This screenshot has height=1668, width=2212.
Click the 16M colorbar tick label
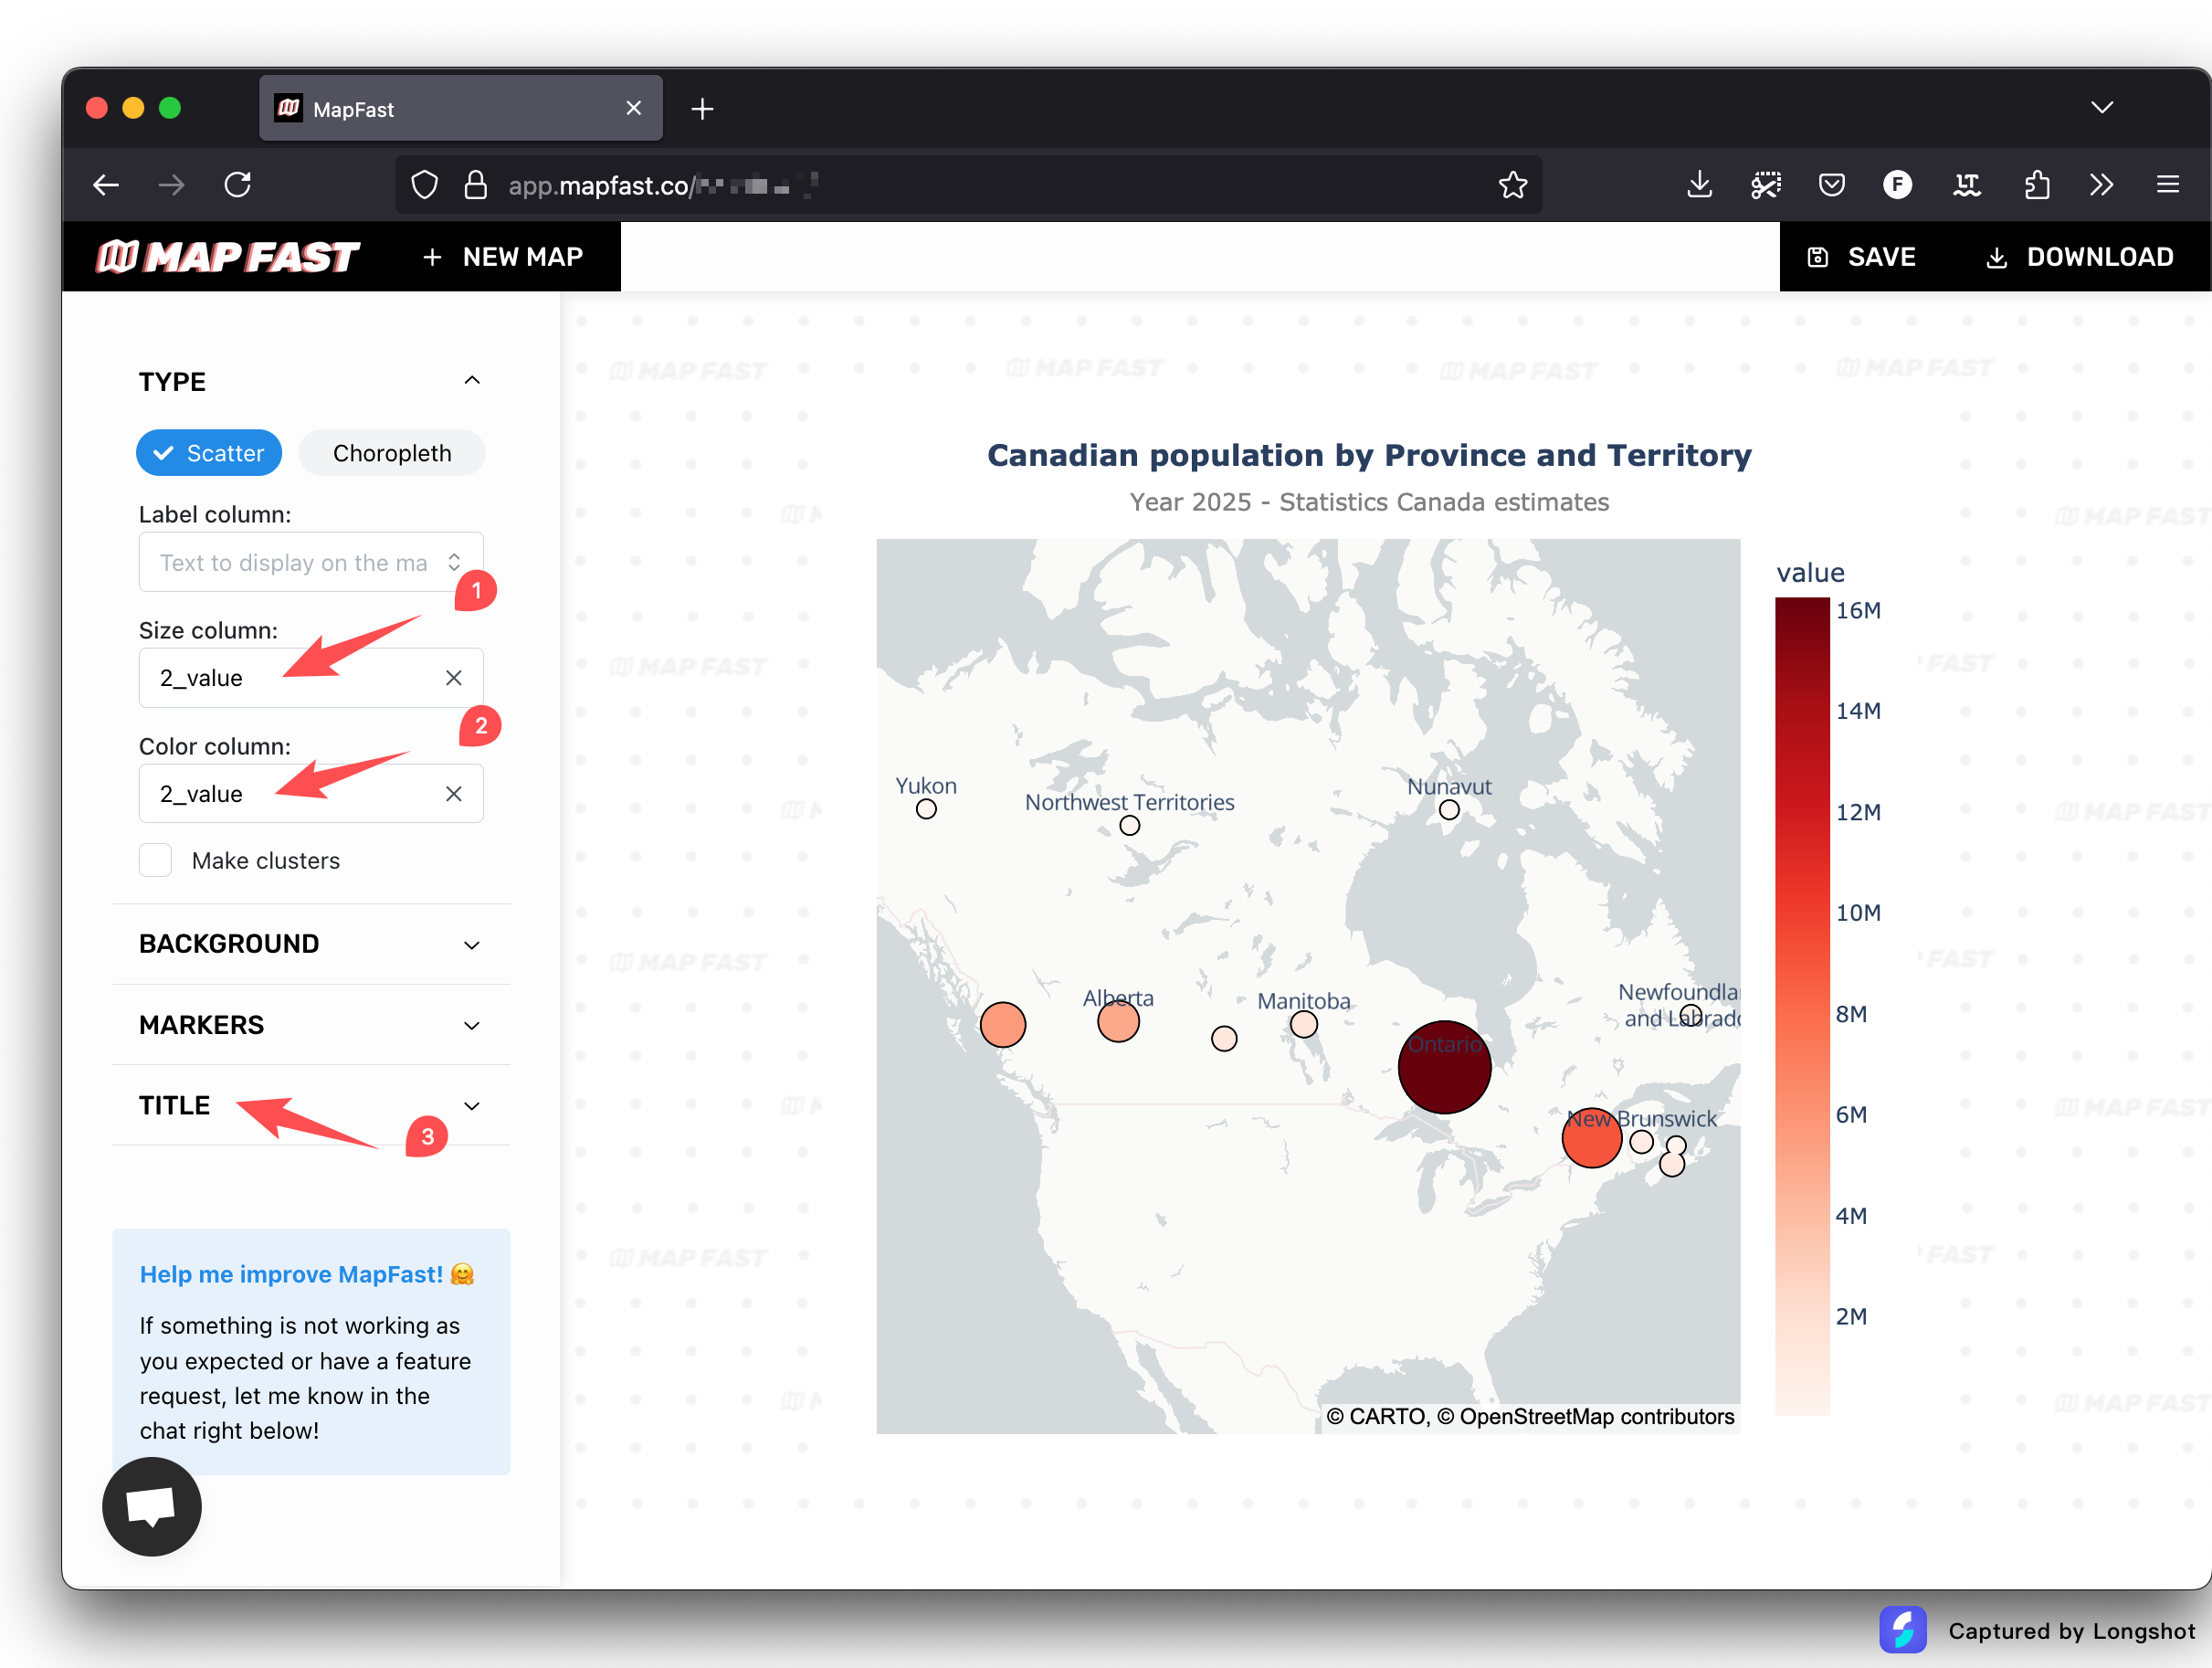(x=1858, y=610)
